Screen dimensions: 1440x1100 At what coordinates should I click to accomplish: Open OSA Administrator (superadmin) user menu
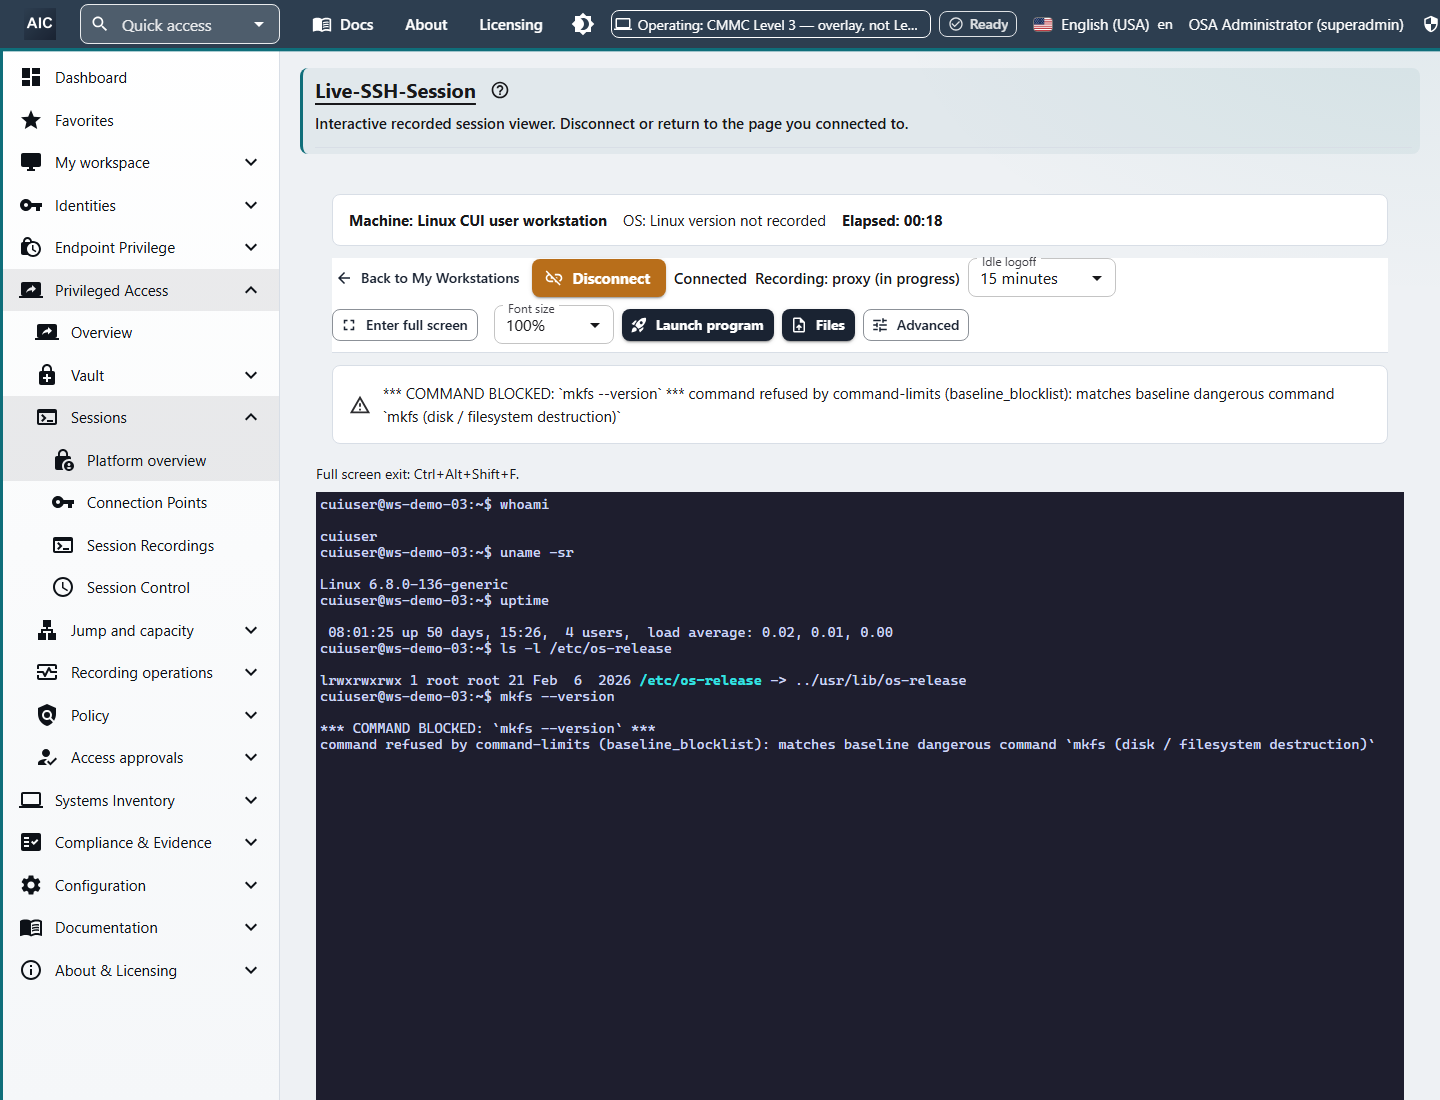click(x=1296, y=24)
